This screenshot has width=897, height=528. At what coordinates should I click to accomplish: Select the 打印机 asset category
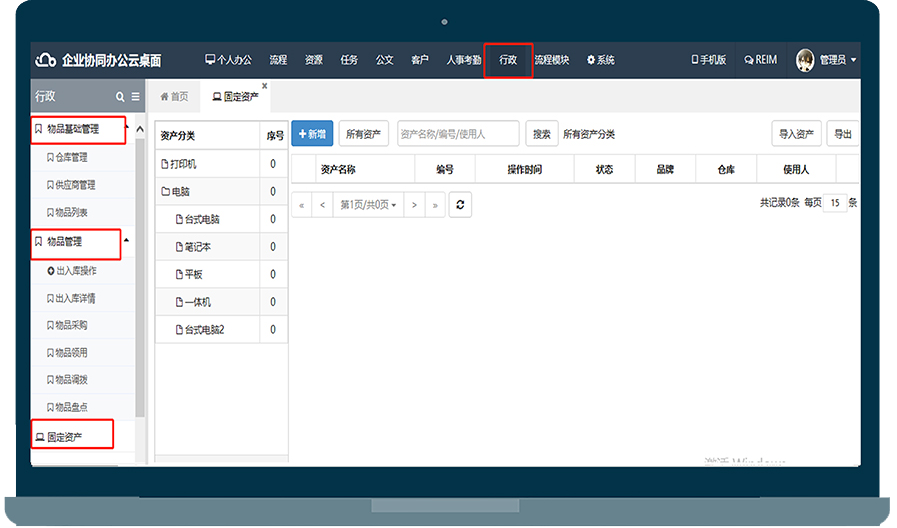click(178, 164)
